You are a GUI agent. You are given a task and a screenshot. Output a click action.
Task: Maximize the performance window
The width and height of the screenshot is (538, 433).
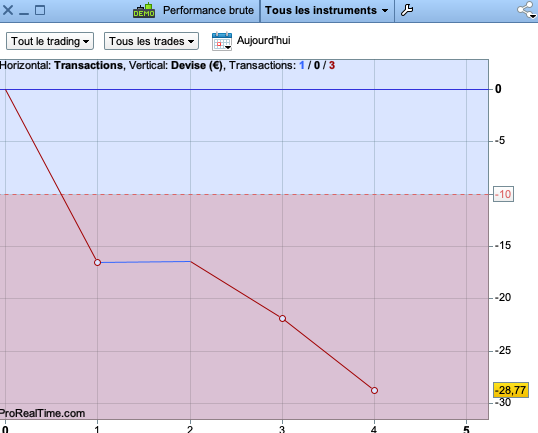(x=40, y=10)
